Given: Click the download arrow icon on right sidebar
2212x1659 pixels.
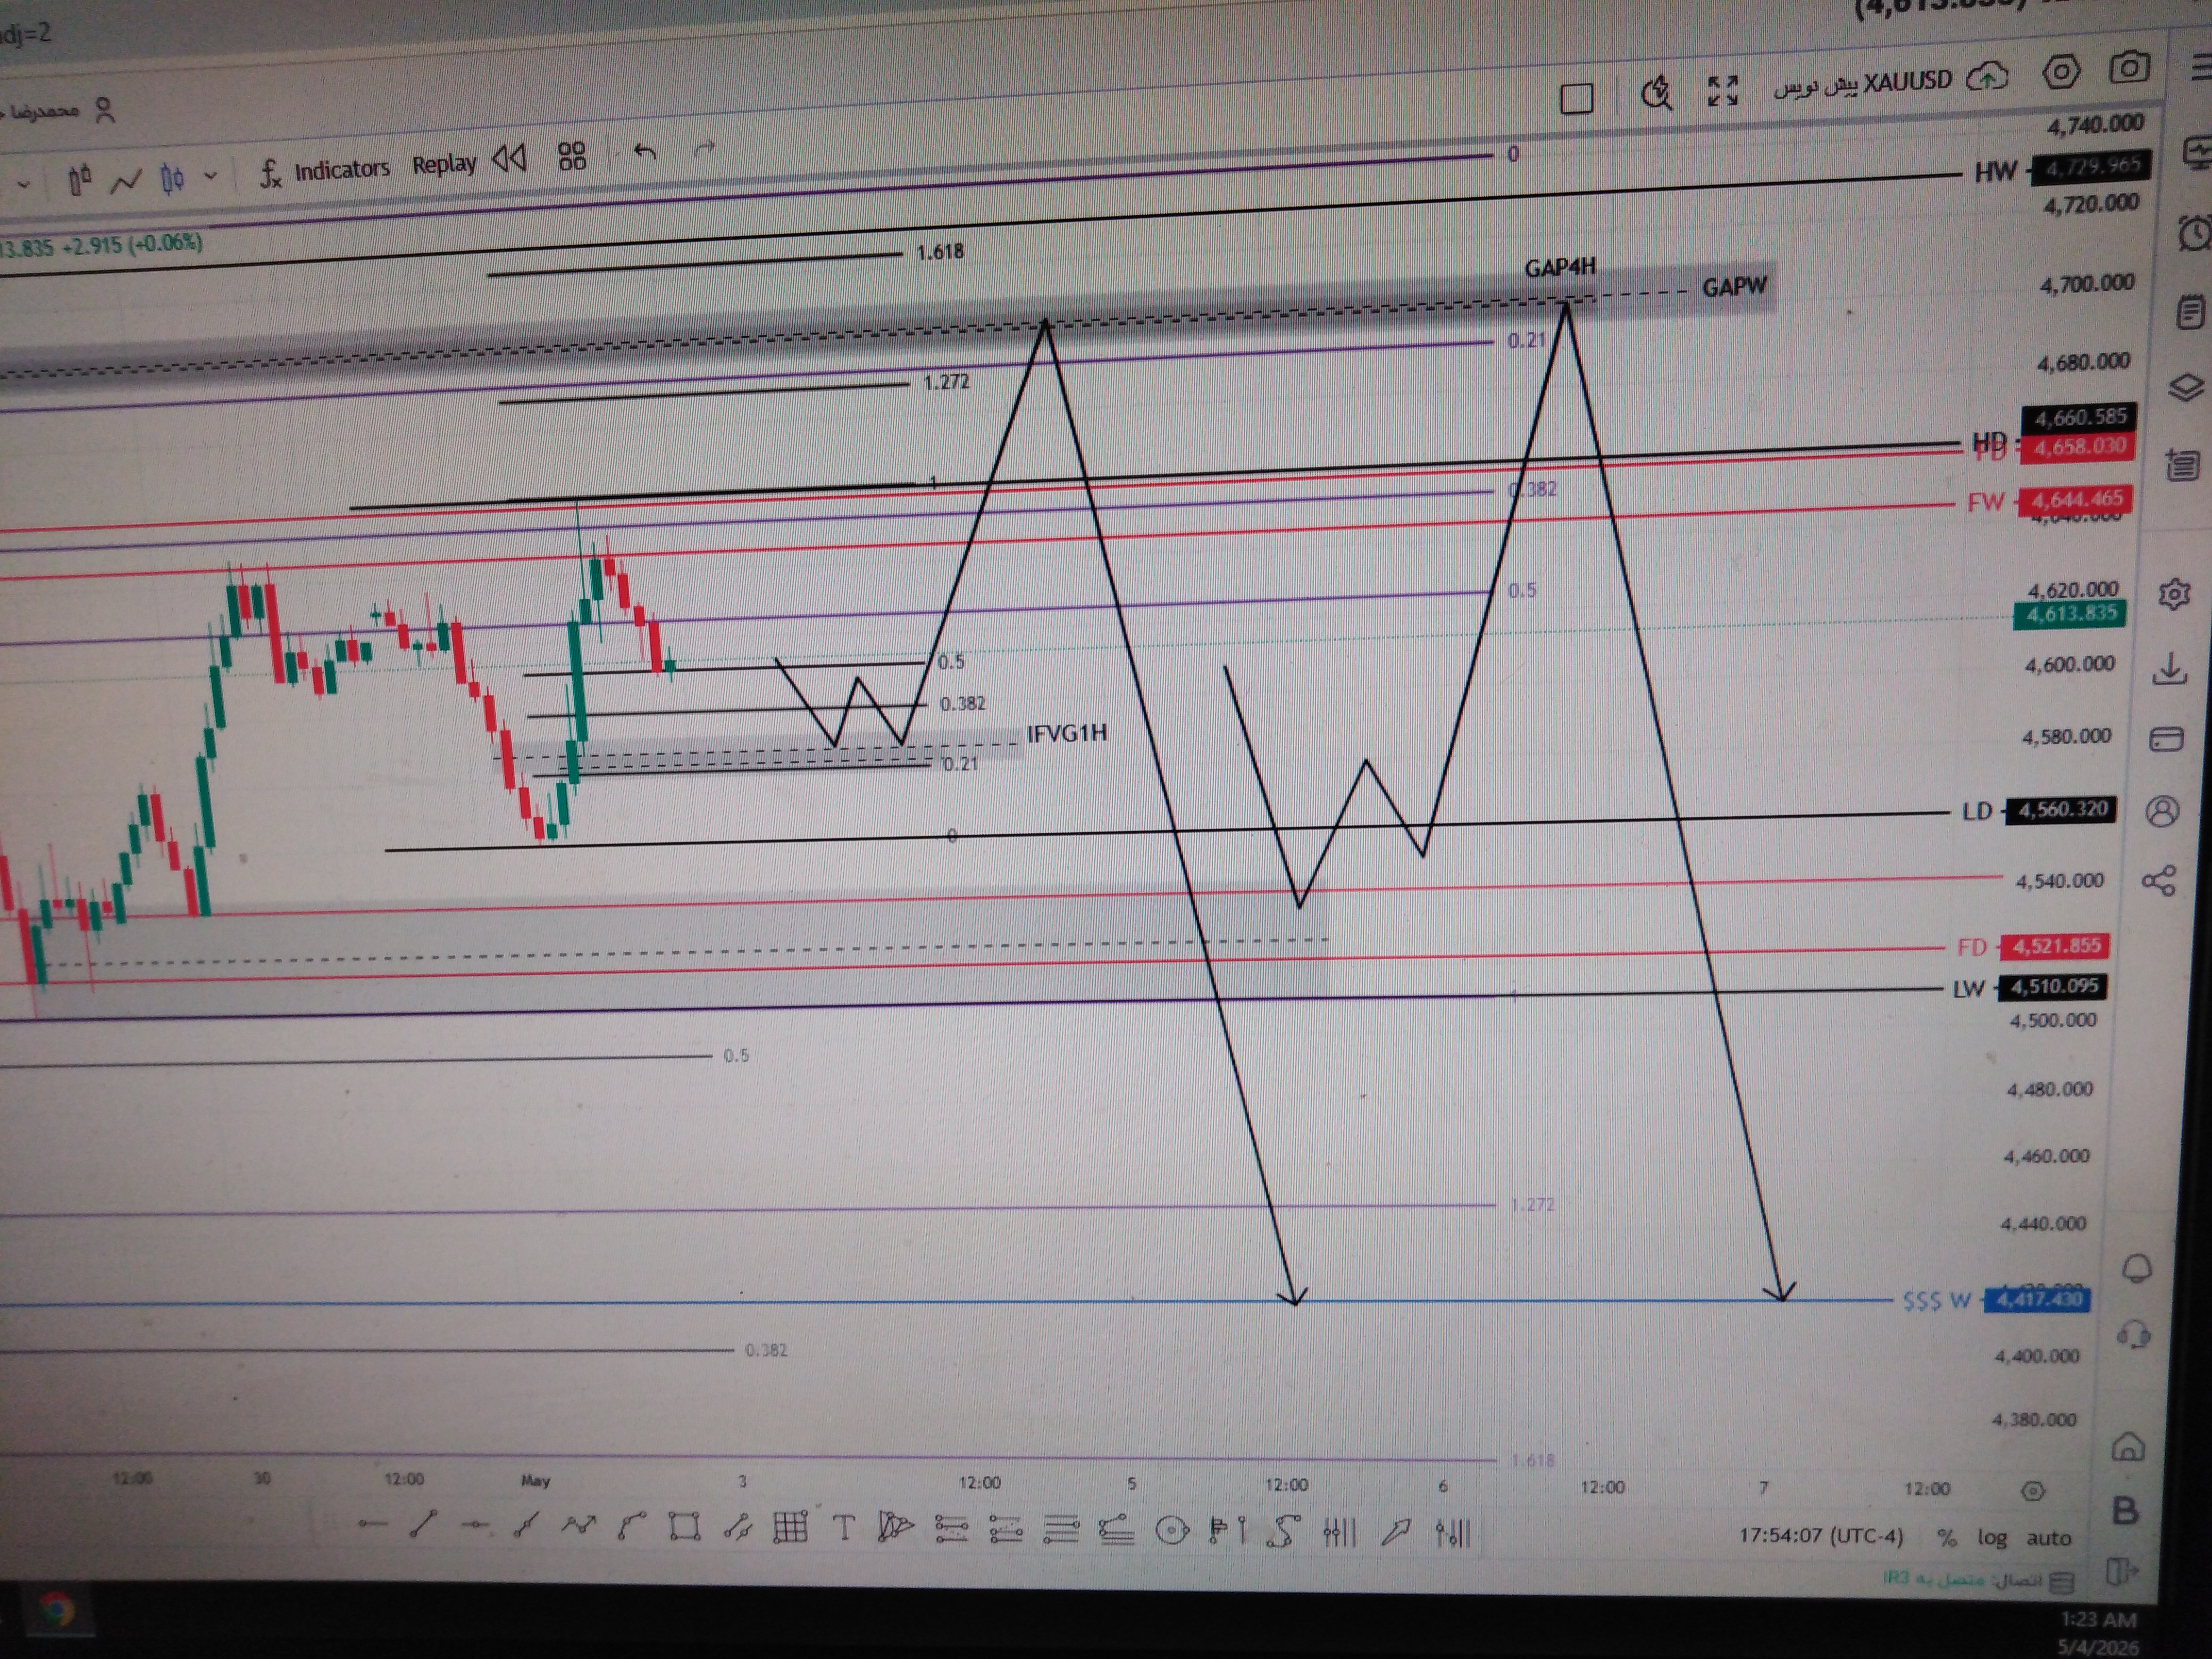Looking at the screenshot, I should click(x=2169, y=669).
